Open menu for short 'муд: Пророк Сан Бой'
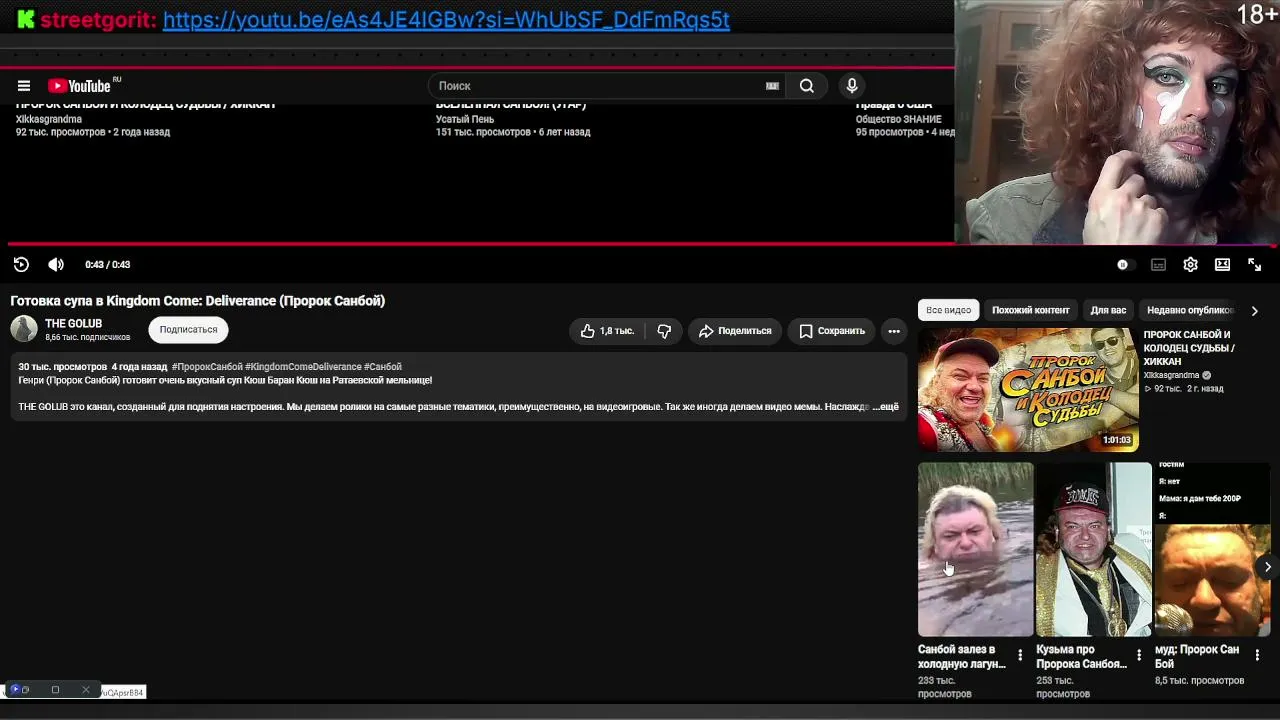The image size is (1280, 720). pos(1257,656)
